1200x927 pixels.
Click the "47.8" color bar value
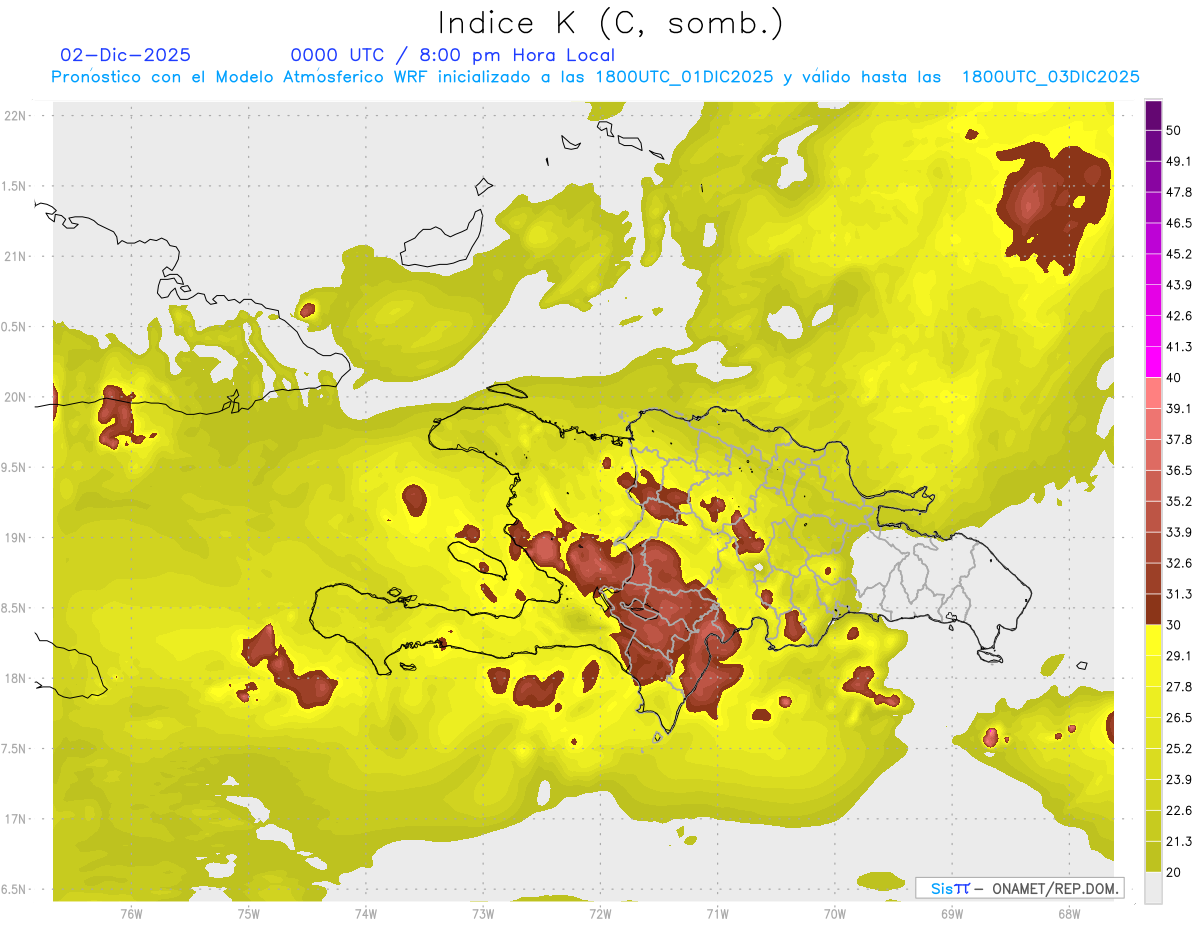pos(1179,192)
